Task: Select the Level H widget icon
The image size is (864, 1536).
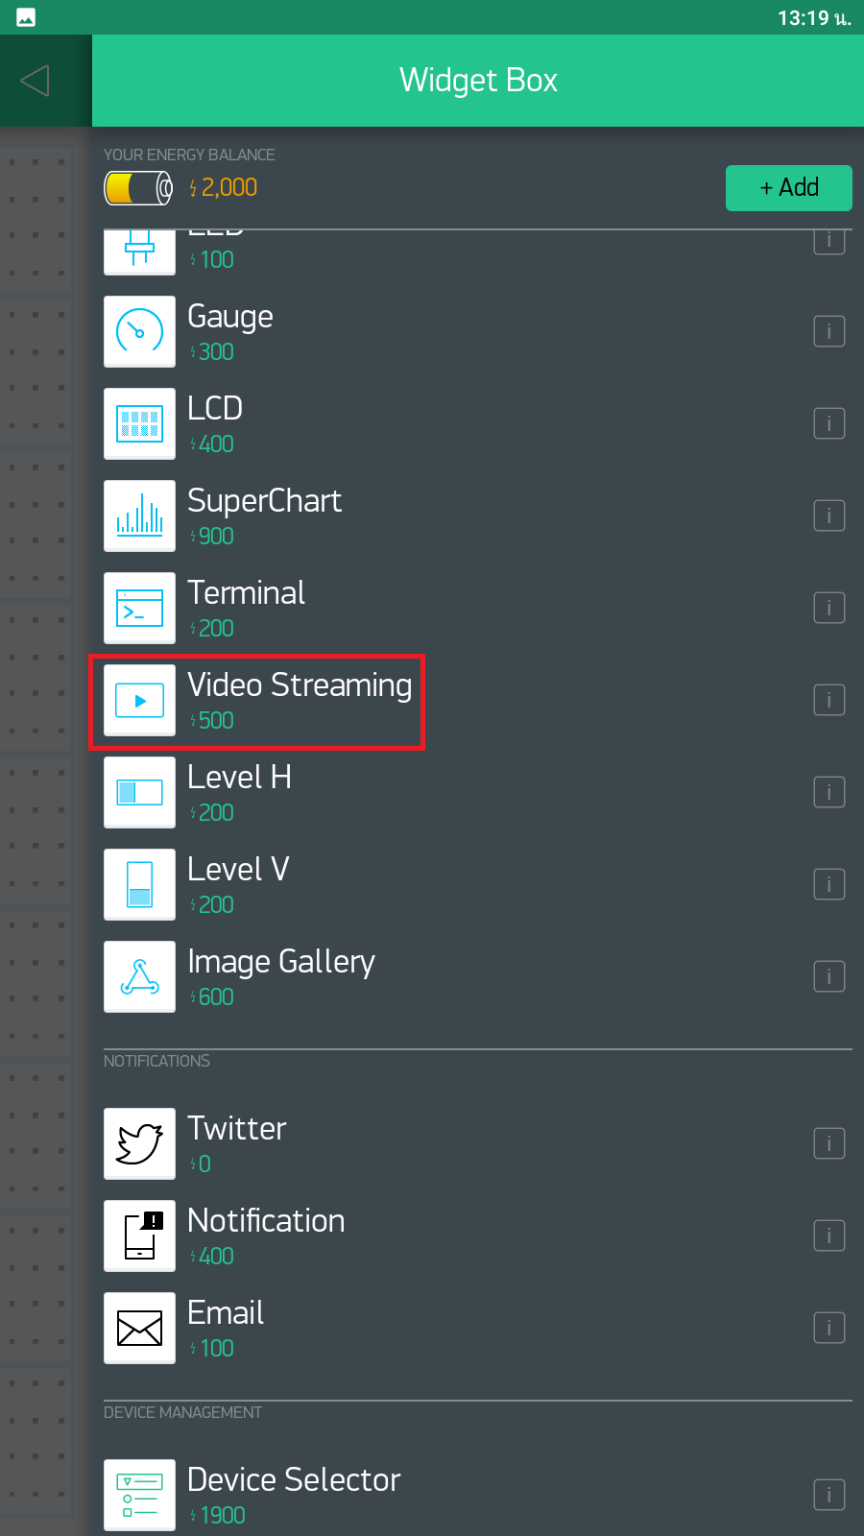Action: coord(140,792)
